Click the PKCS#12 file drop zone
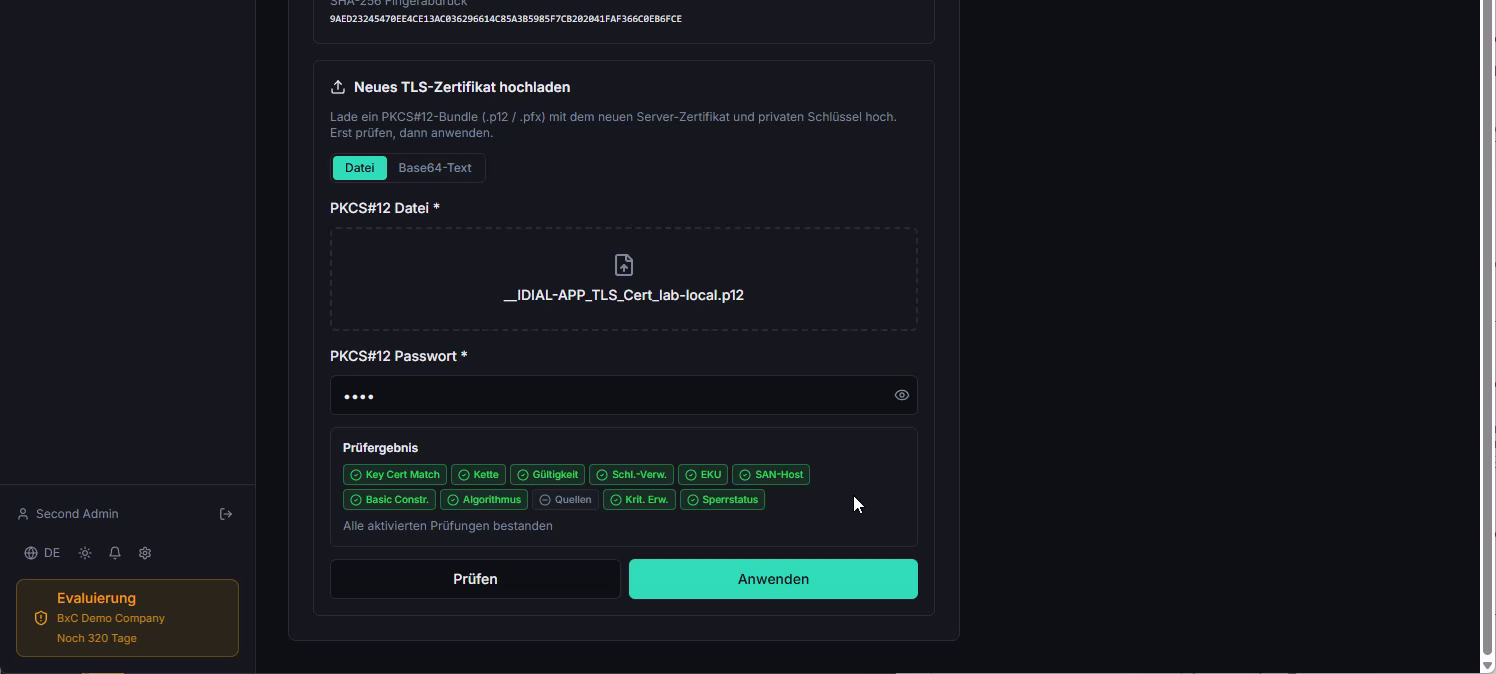 tap(624, 279)
